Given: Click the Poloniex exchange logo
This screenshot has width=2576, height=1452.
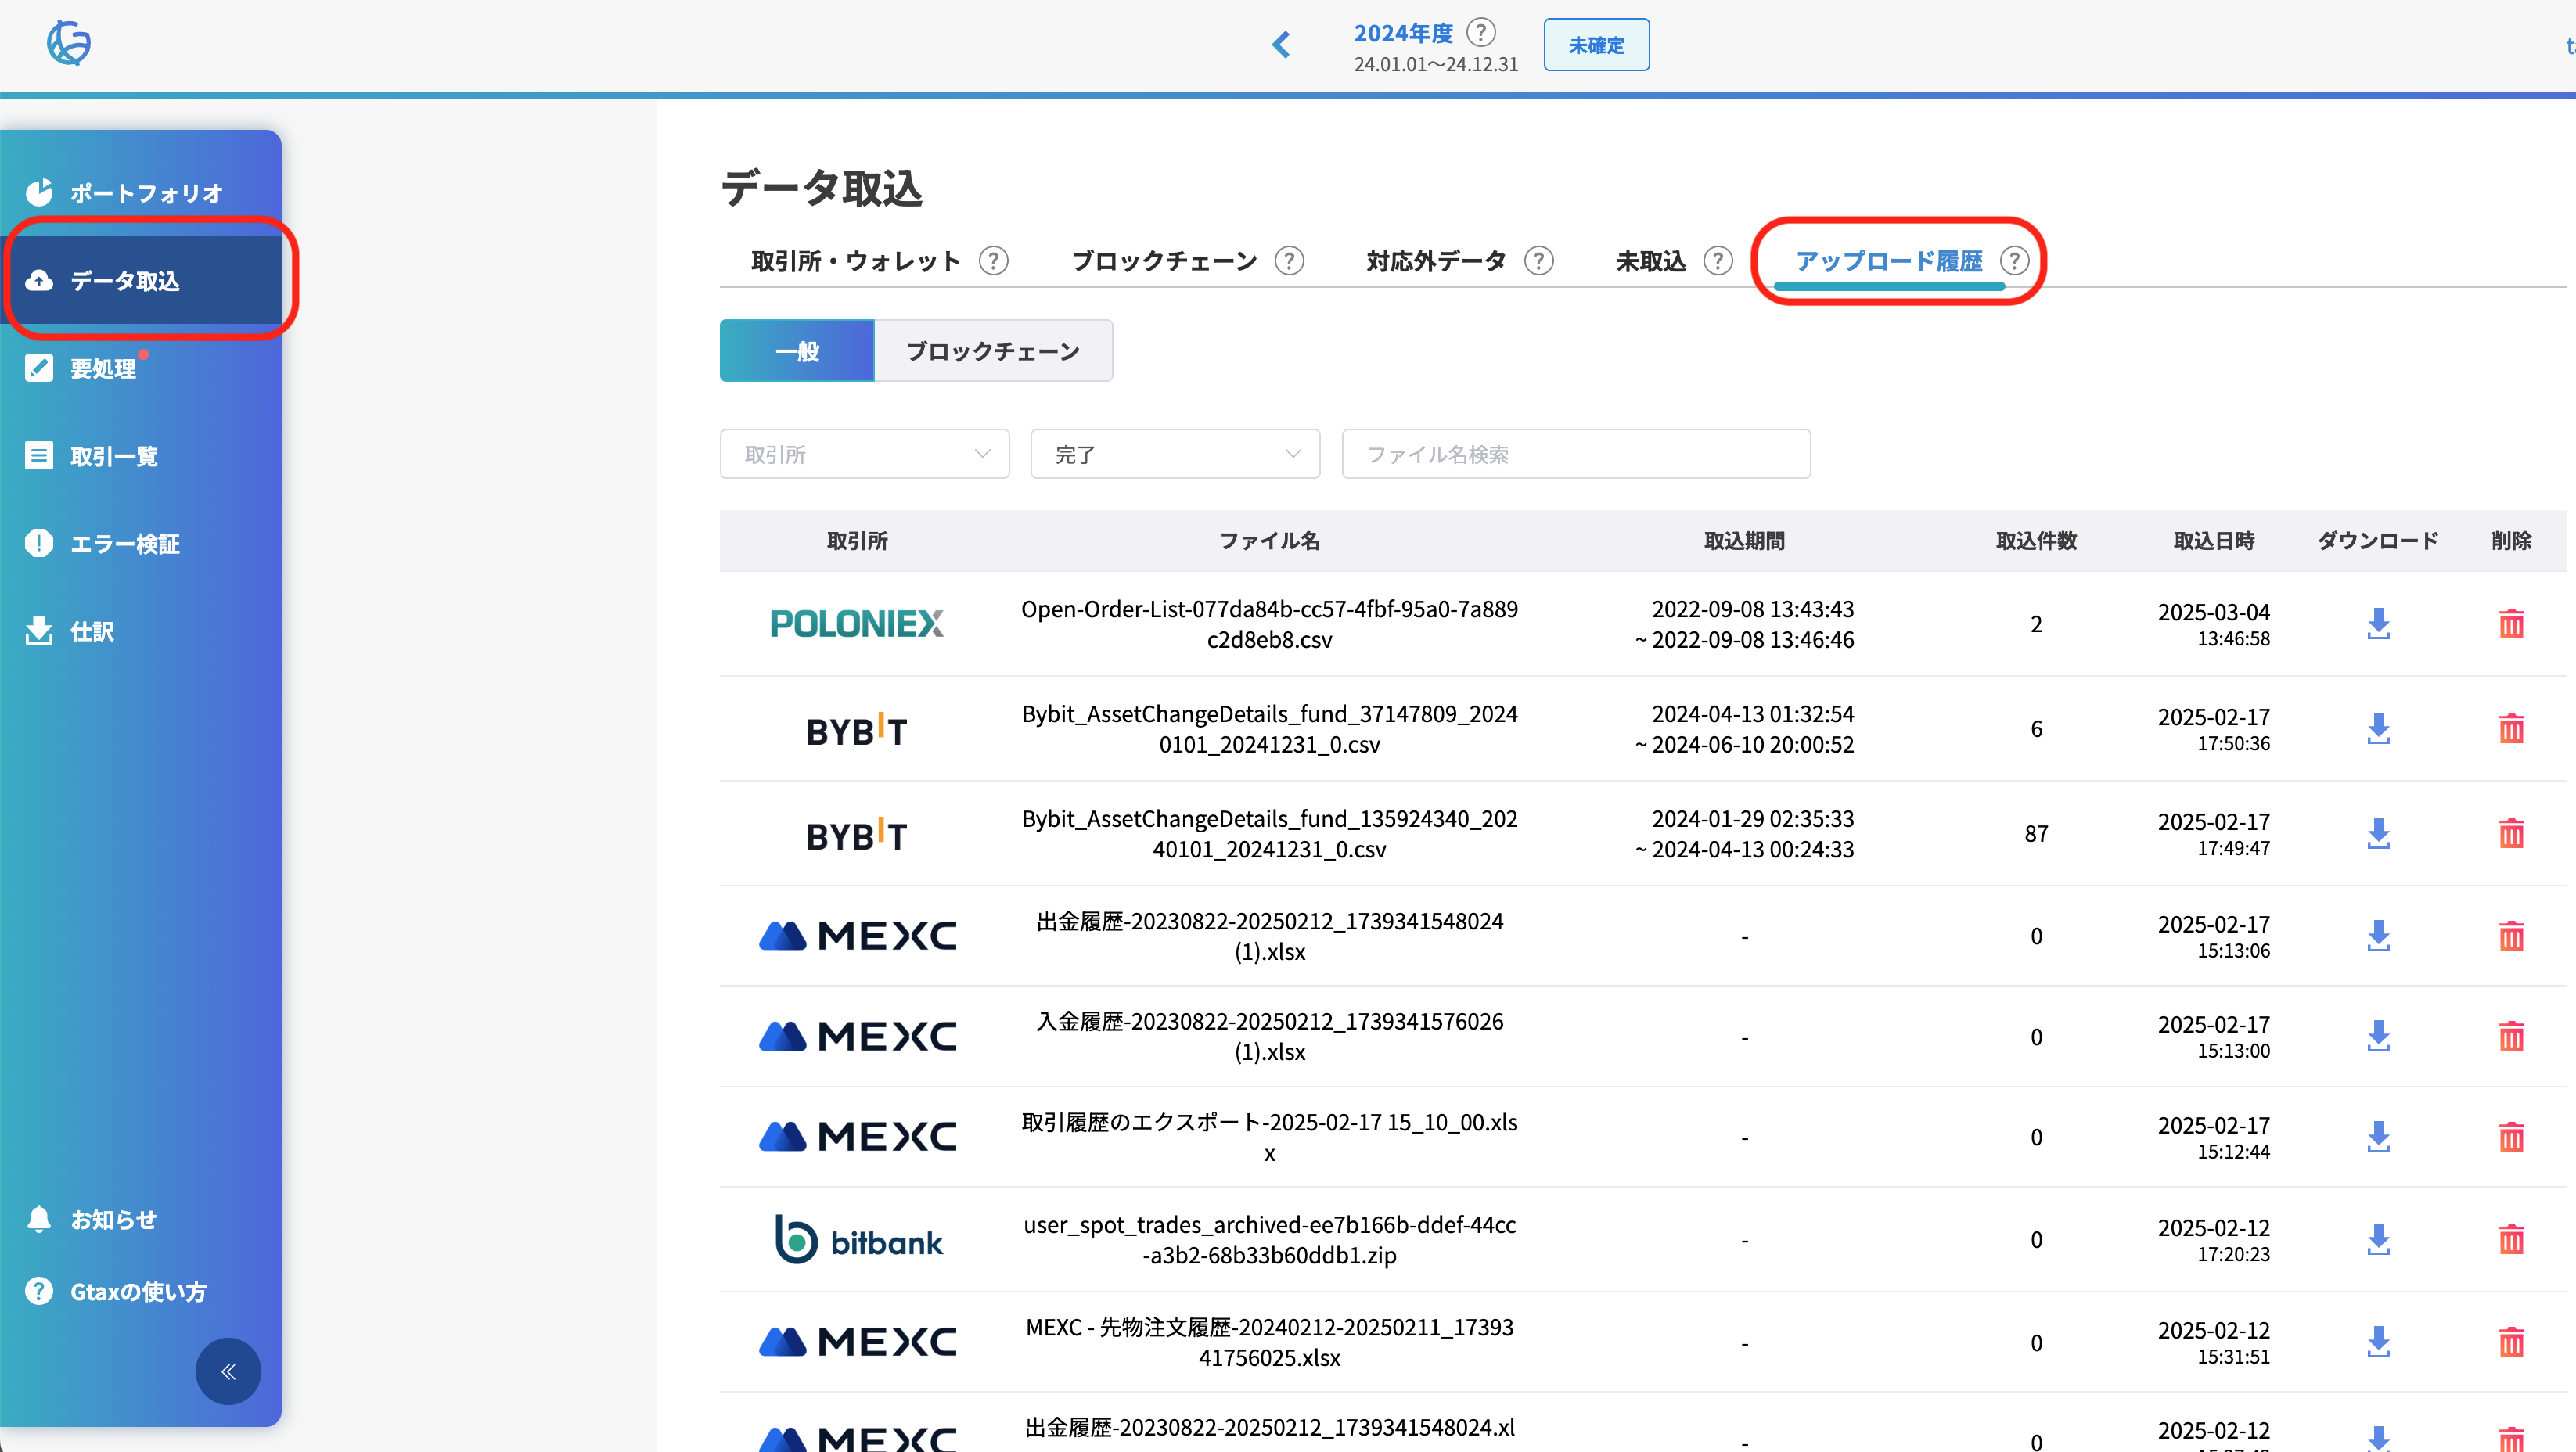Looking at the screenshot, I should coord(856,624).
